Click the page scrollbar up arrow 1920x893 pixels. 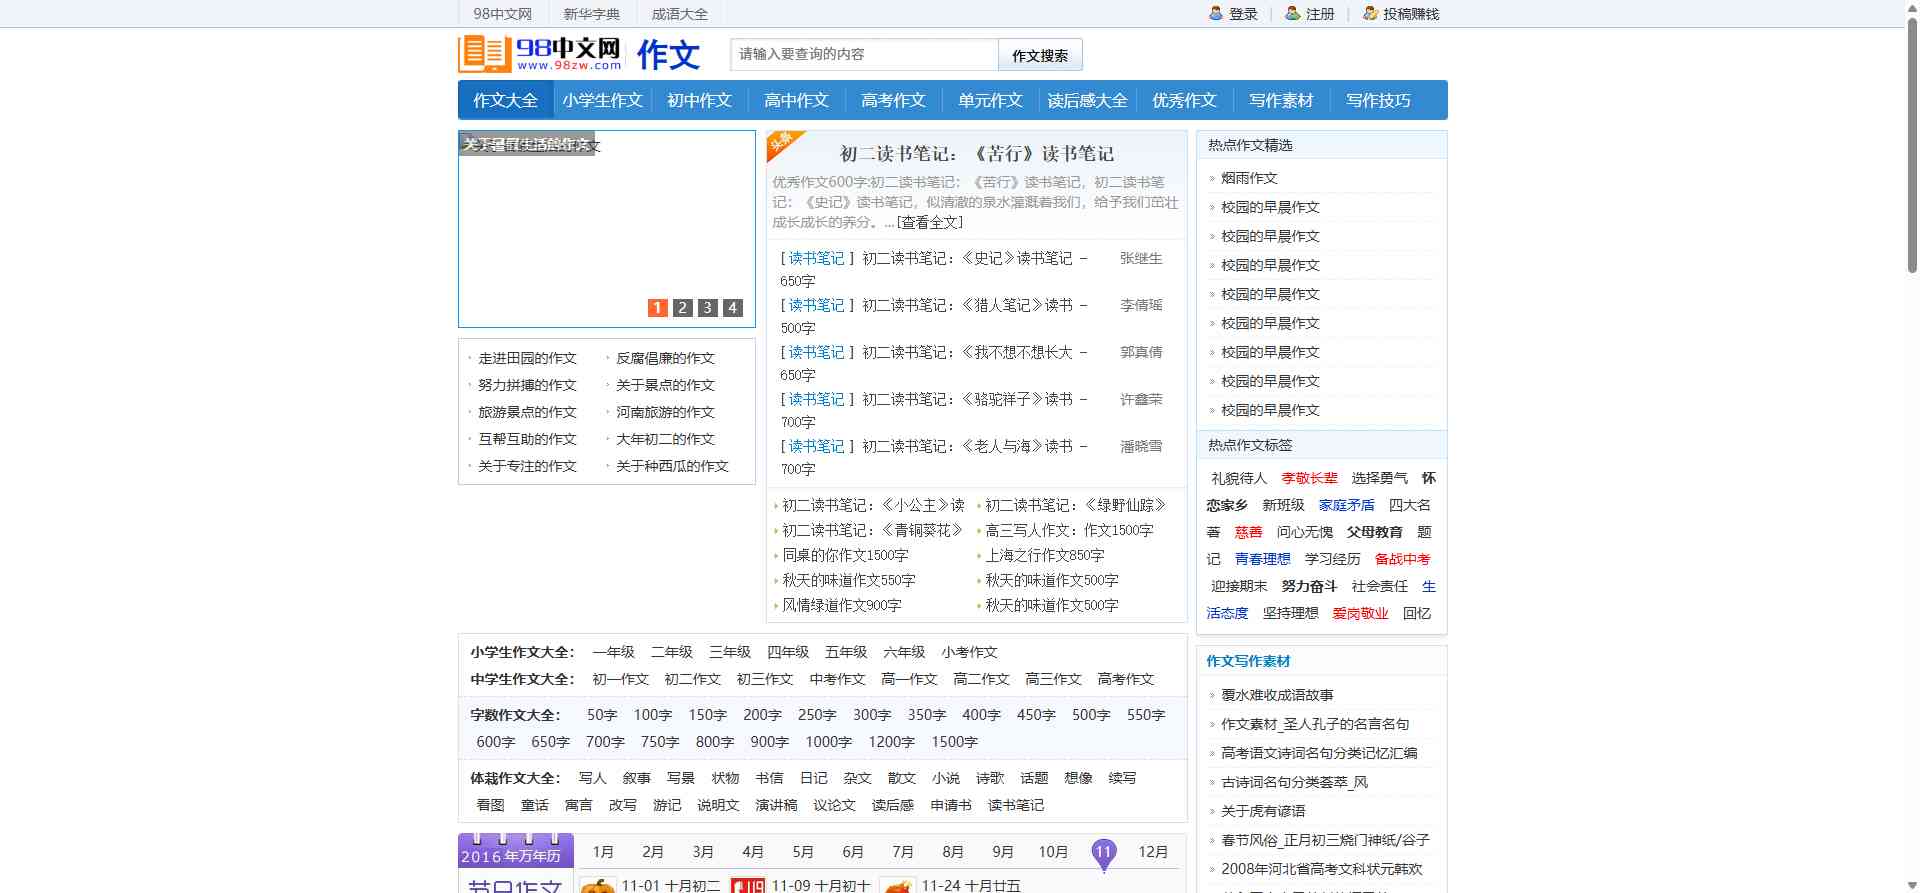coord(1911,7)
